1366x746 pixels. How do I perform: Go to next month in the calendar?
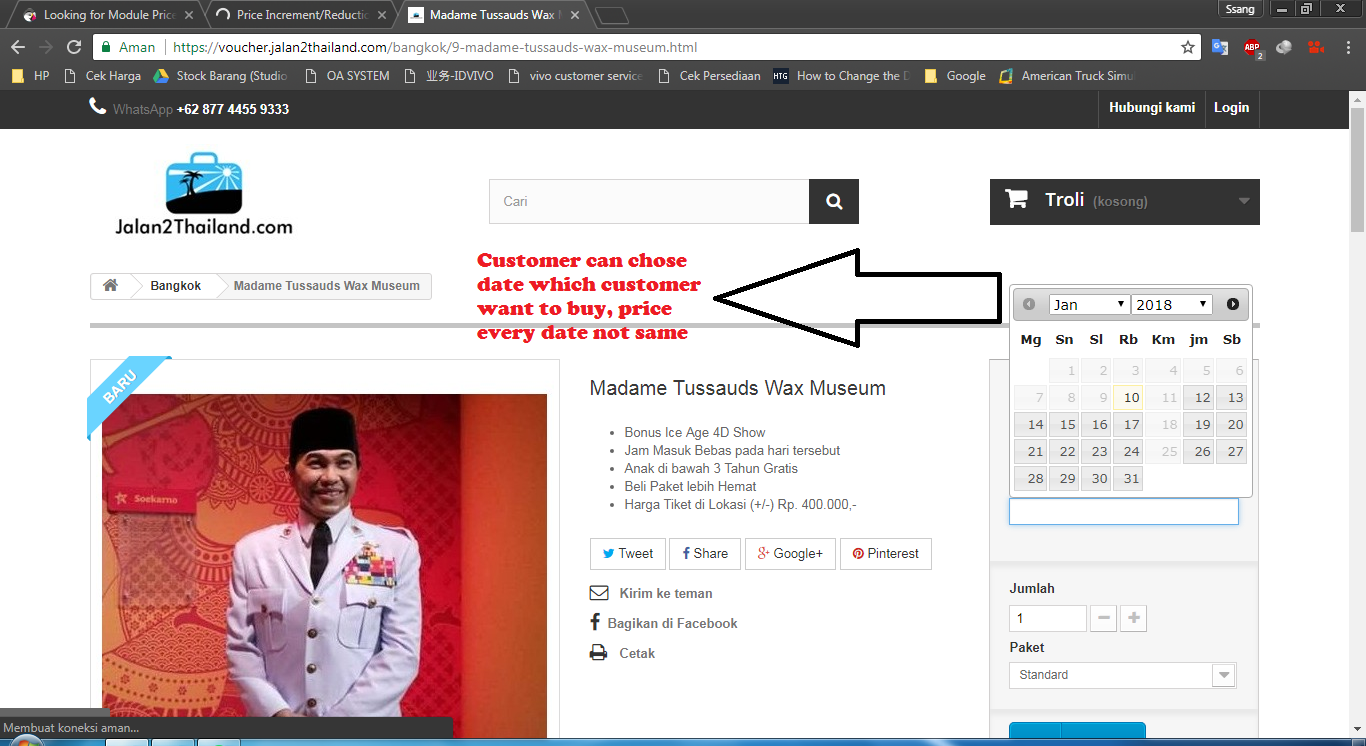point(1232,304)
